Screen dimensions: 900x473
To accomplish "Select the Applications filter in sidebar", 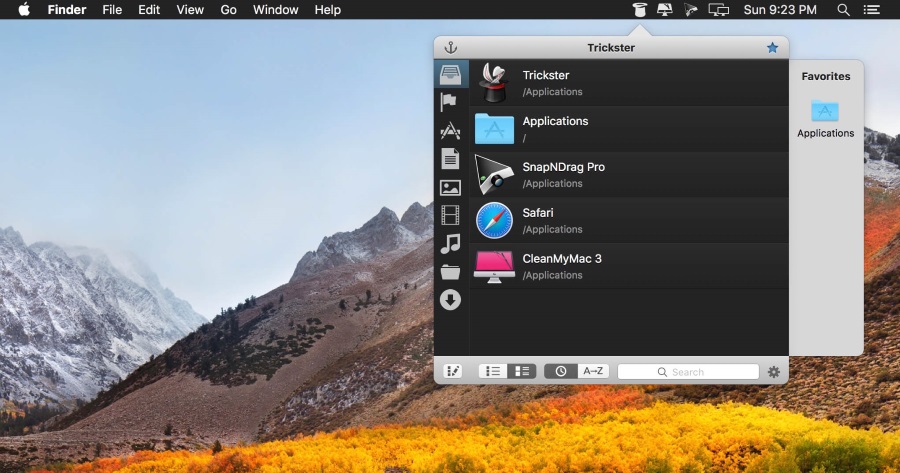I will click(x=450, y=130).
